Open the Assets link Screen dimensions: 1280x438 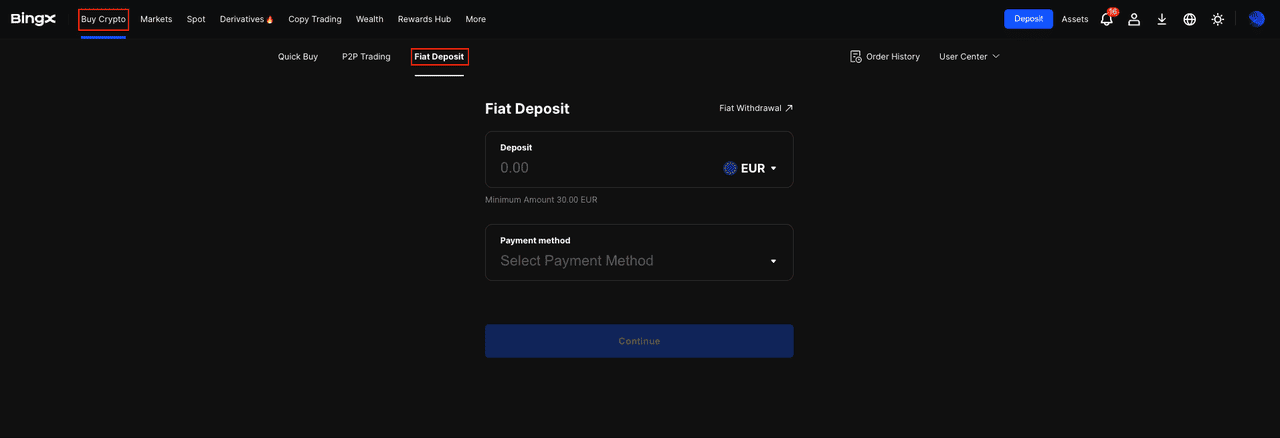pyautogui.click(x=1075, y=19)
